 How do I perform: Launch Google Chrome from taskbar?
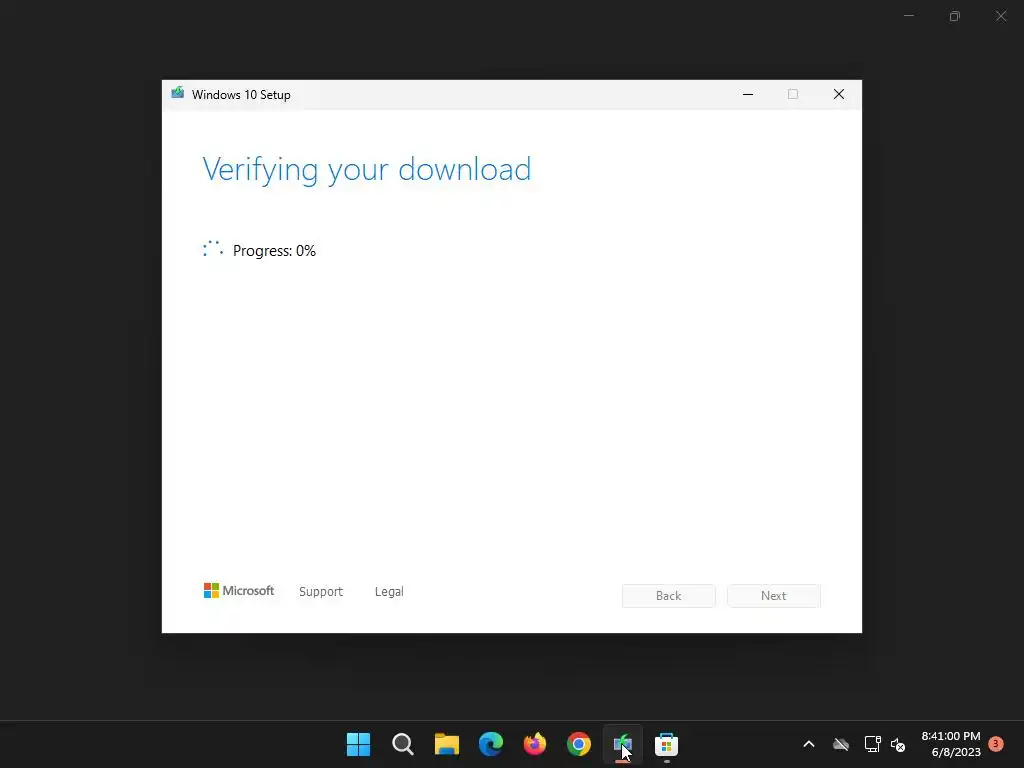pyautogui.click(x=579, y=744)
